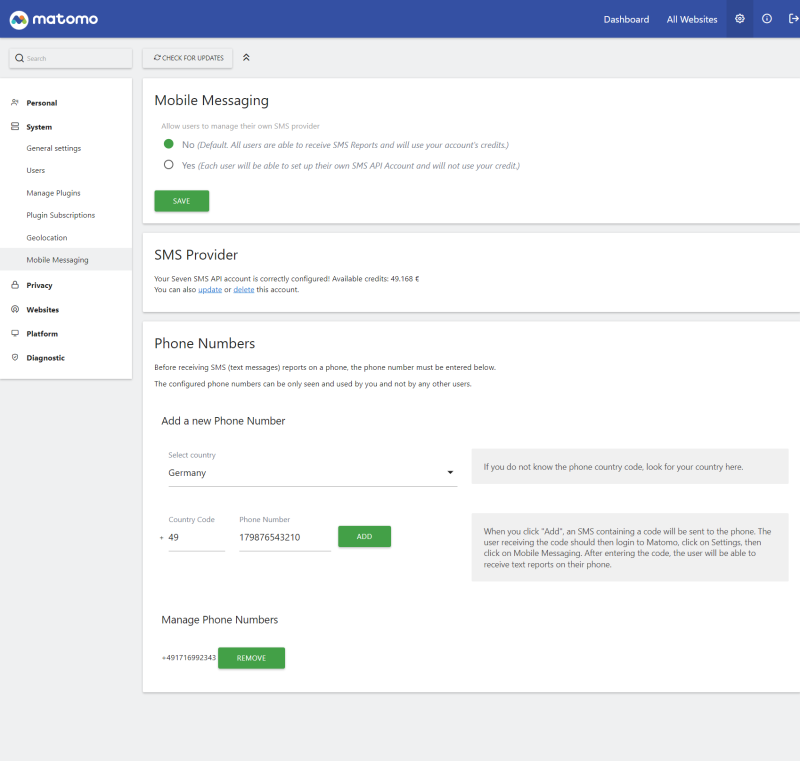Click the Privacy lock icon

(x=17, y=284)
